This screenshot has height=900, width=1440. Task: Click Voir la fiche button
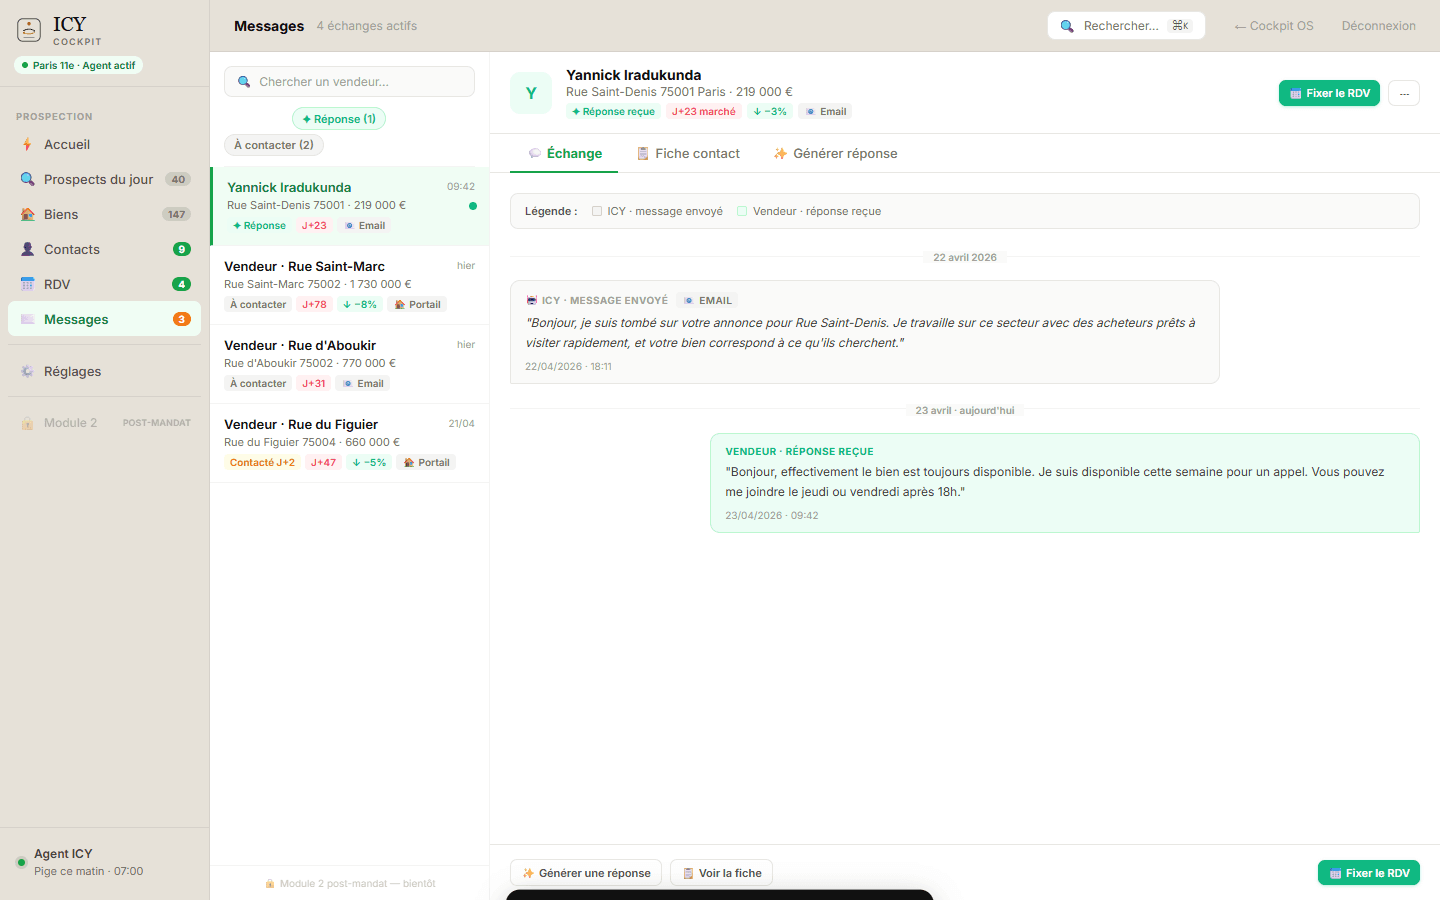(721, 873)
